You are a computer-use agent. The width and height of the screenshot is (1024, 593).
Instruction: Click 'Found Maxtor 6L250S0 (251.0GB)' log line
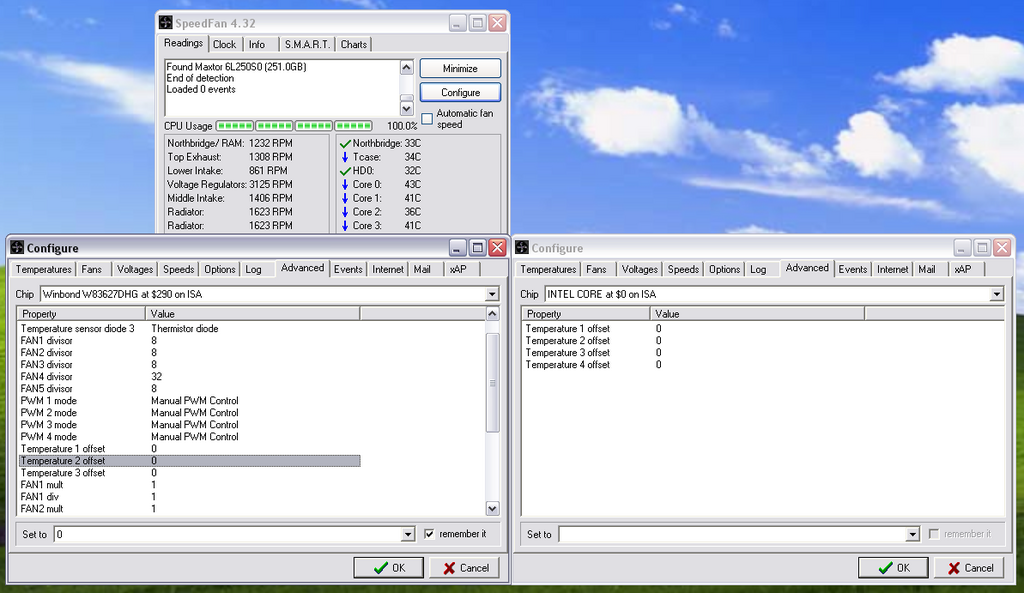point(236,67)
